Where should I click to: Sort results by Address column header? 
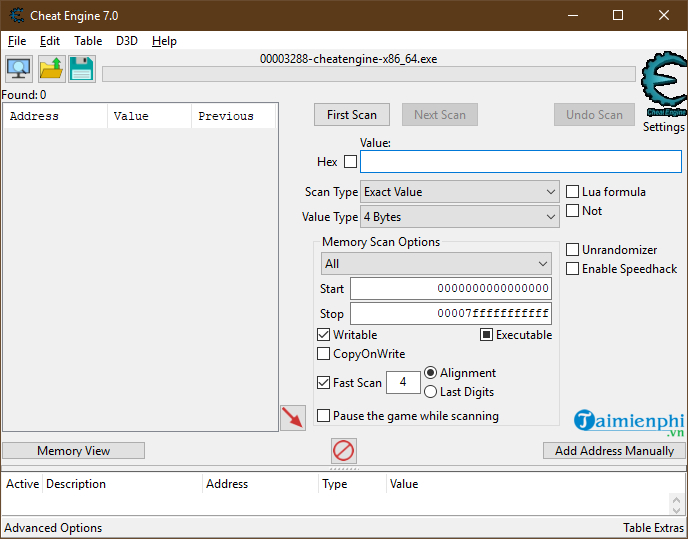(x=55, y=116)
